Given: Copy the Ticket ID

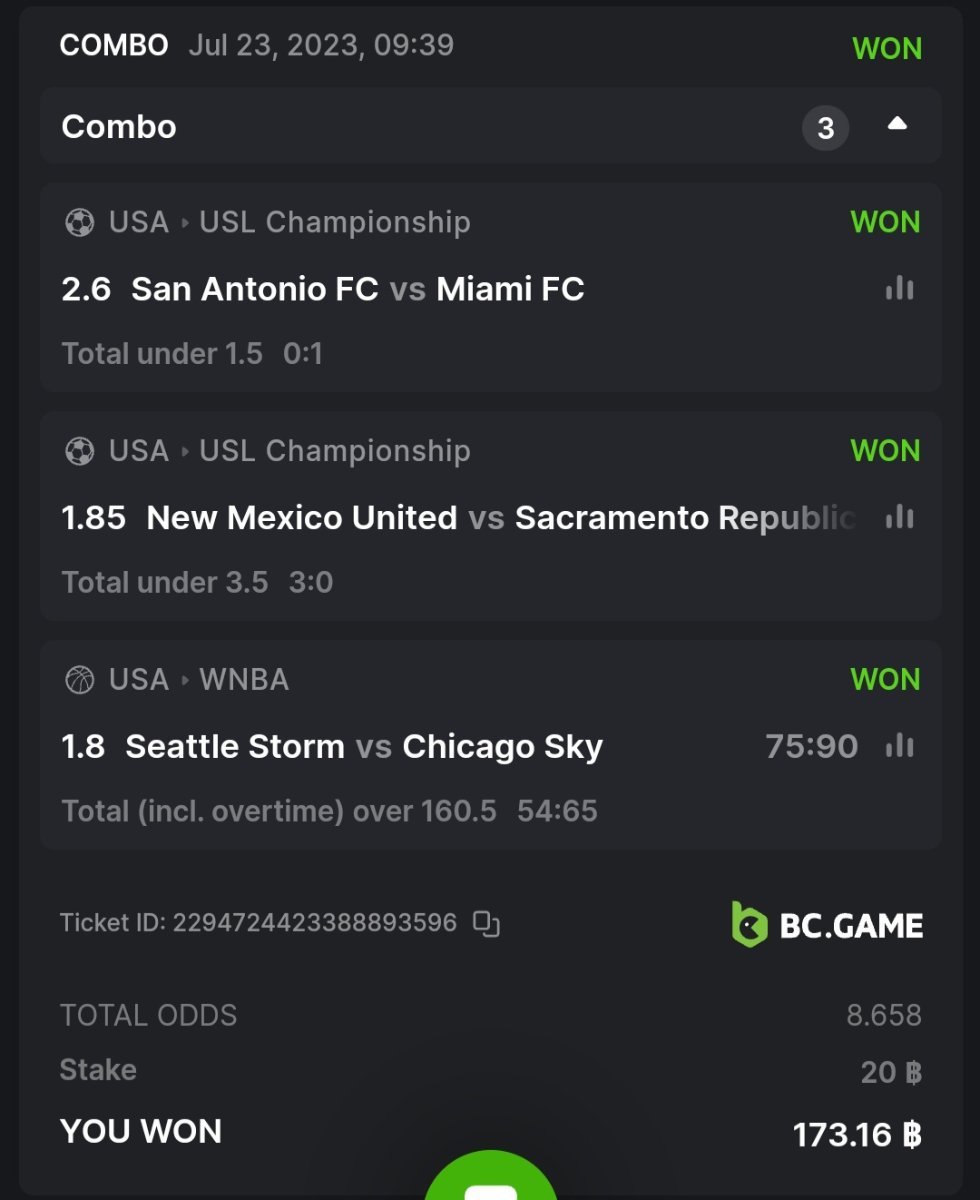Looking at the screenshot, I should tap(486, 923).
